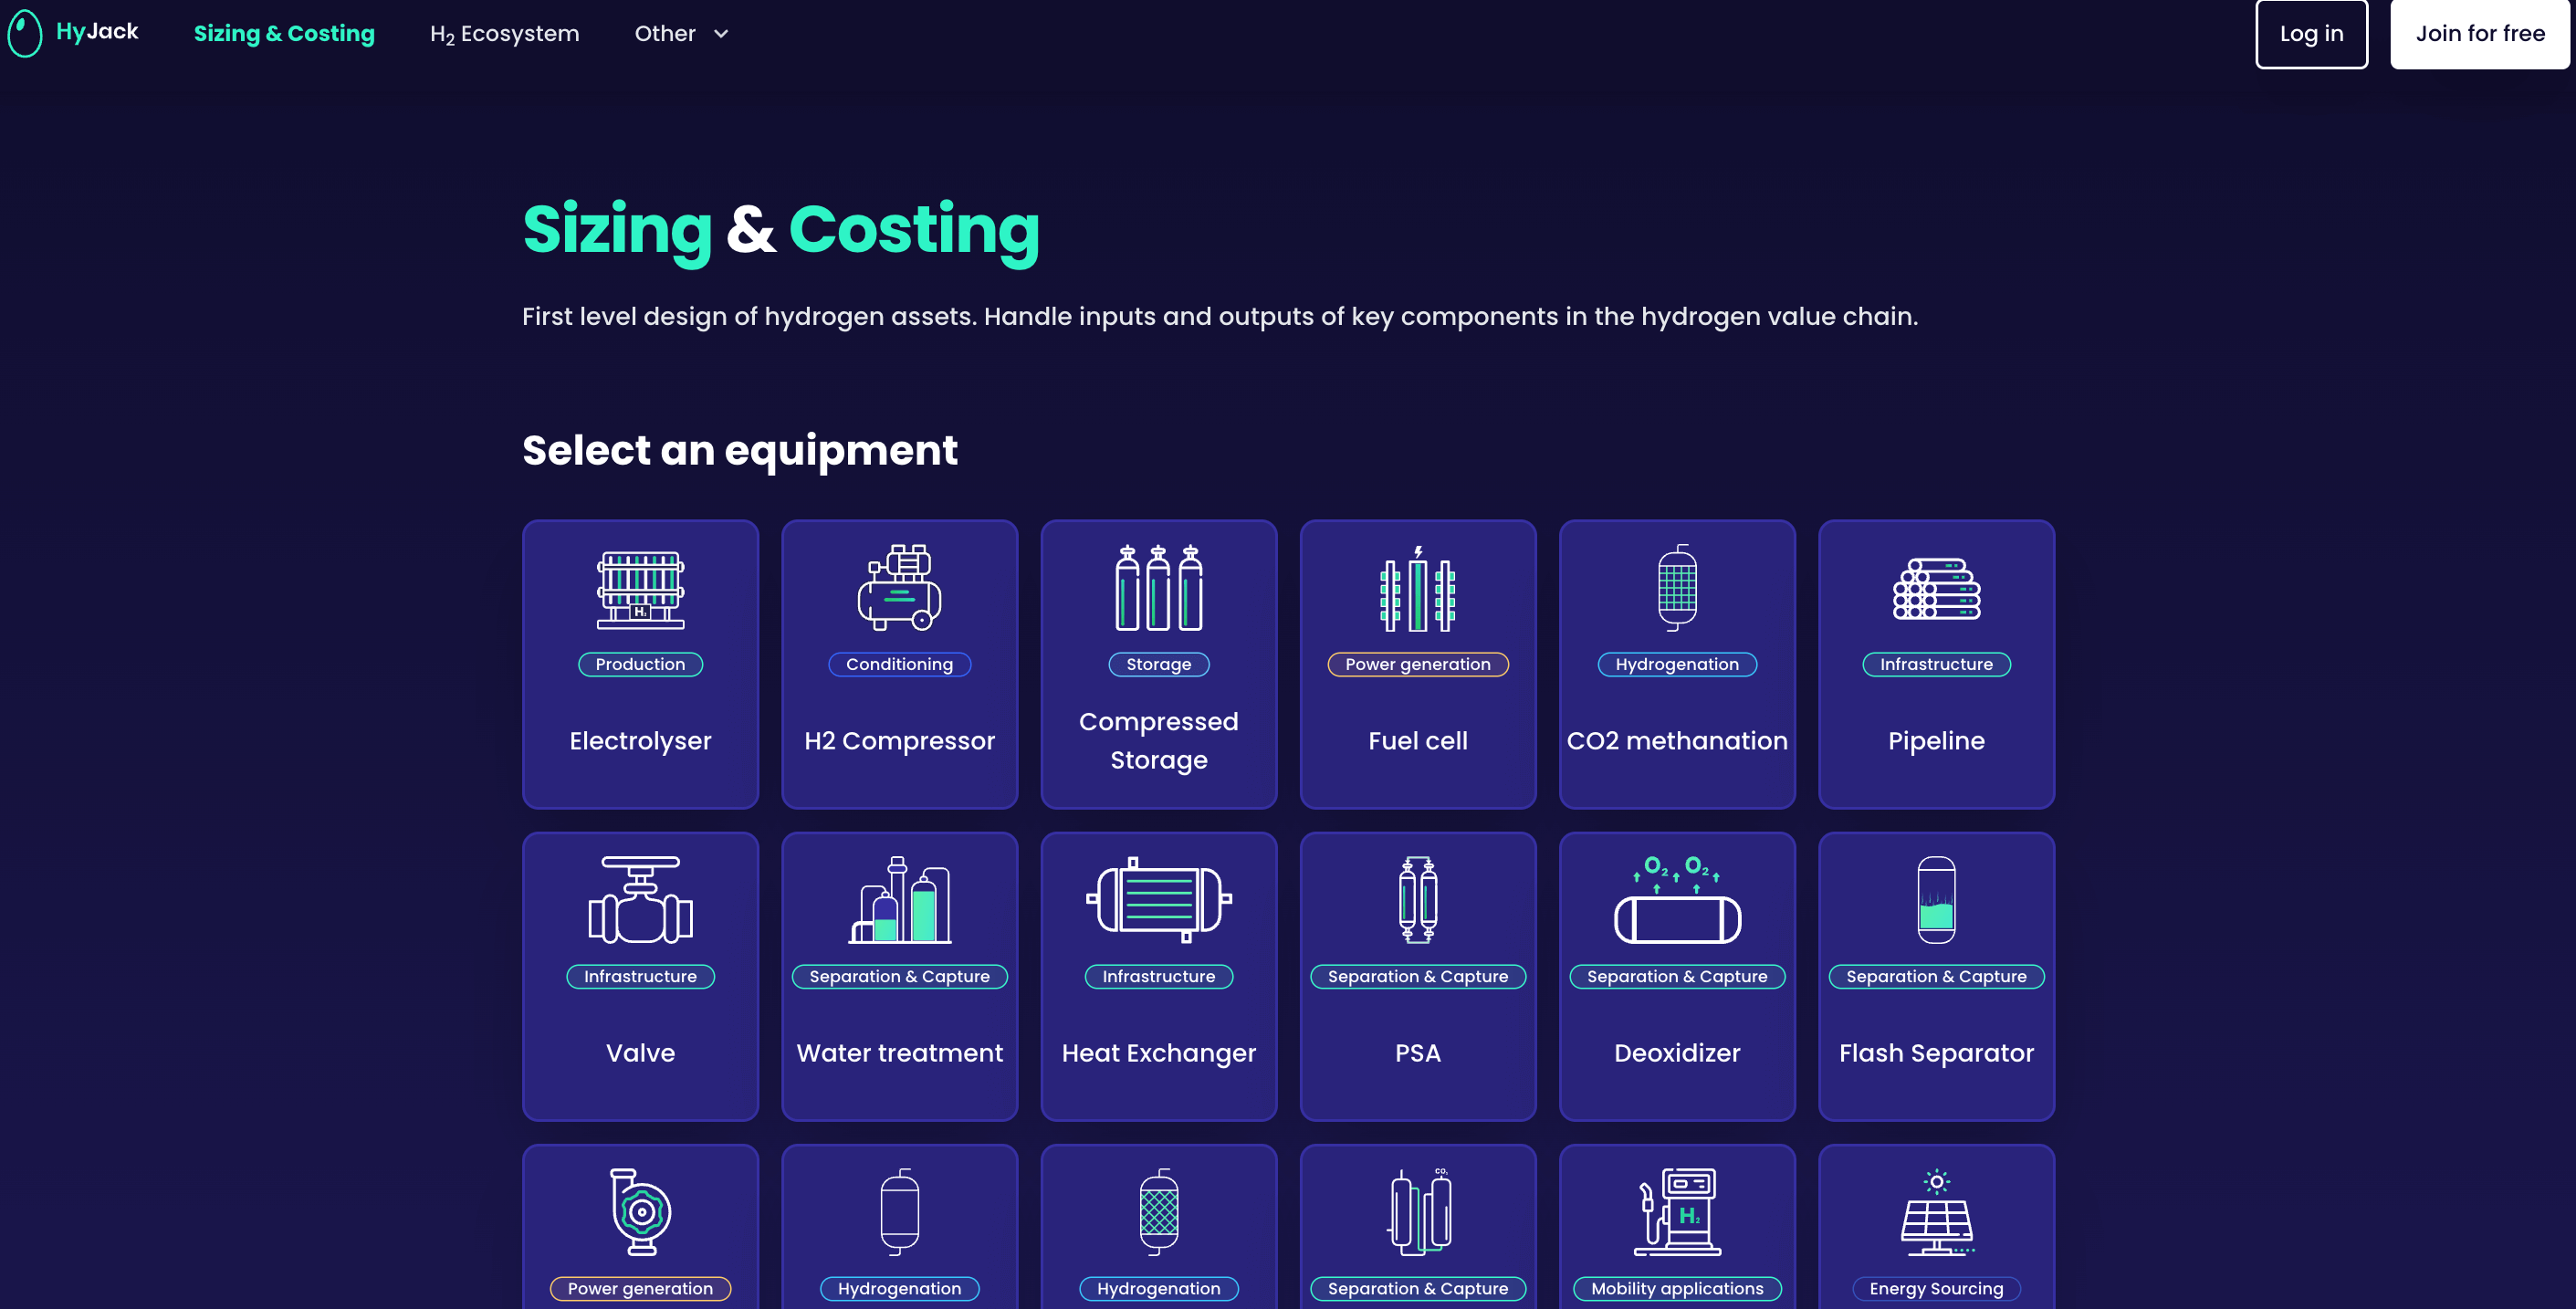Select the Valve card title
The image size is (2576, 1309).
[640, 1053]
